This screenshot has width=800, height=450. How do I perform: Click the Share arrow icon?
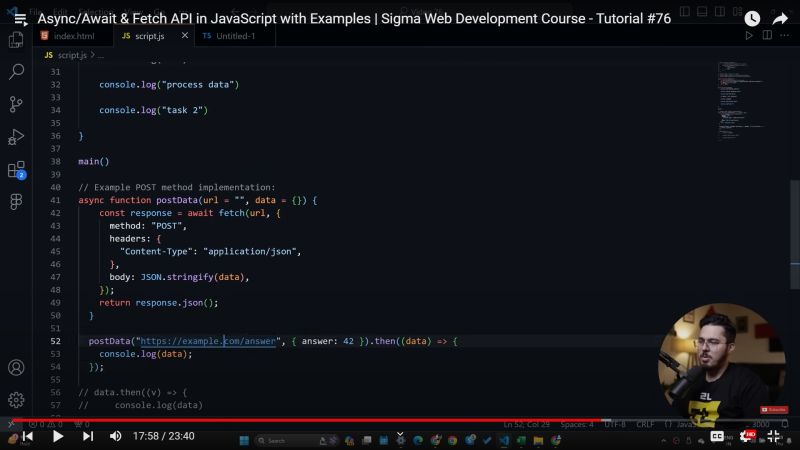click(x=781, y=18)
